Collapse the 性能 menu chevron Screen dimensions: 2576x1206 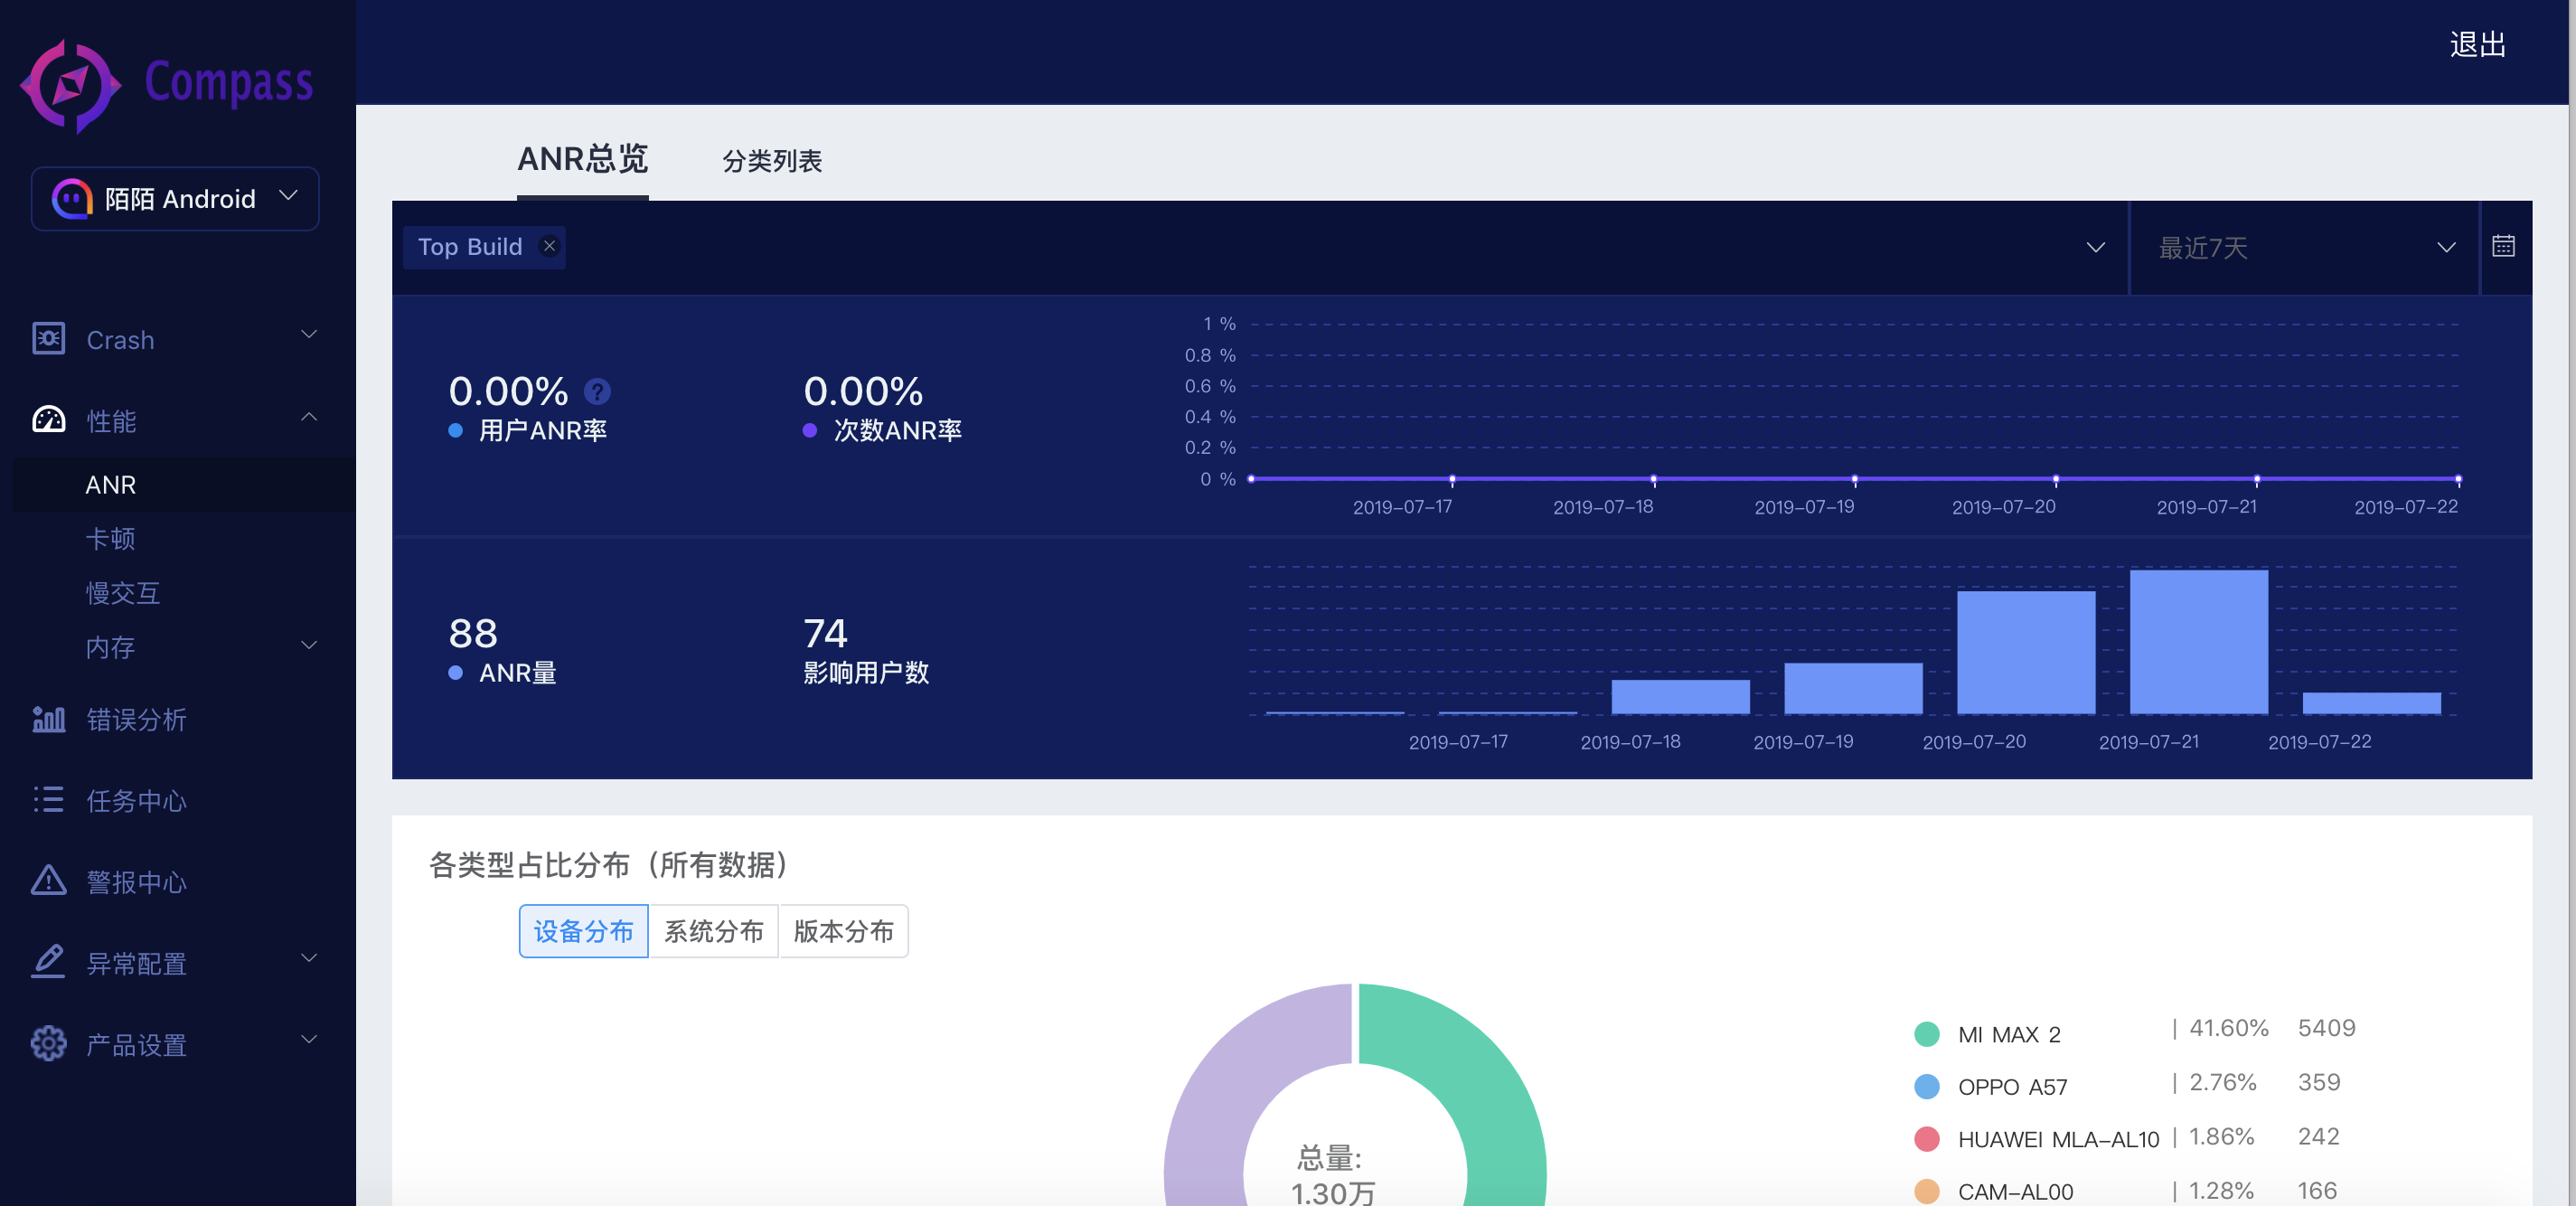point(309,416)
